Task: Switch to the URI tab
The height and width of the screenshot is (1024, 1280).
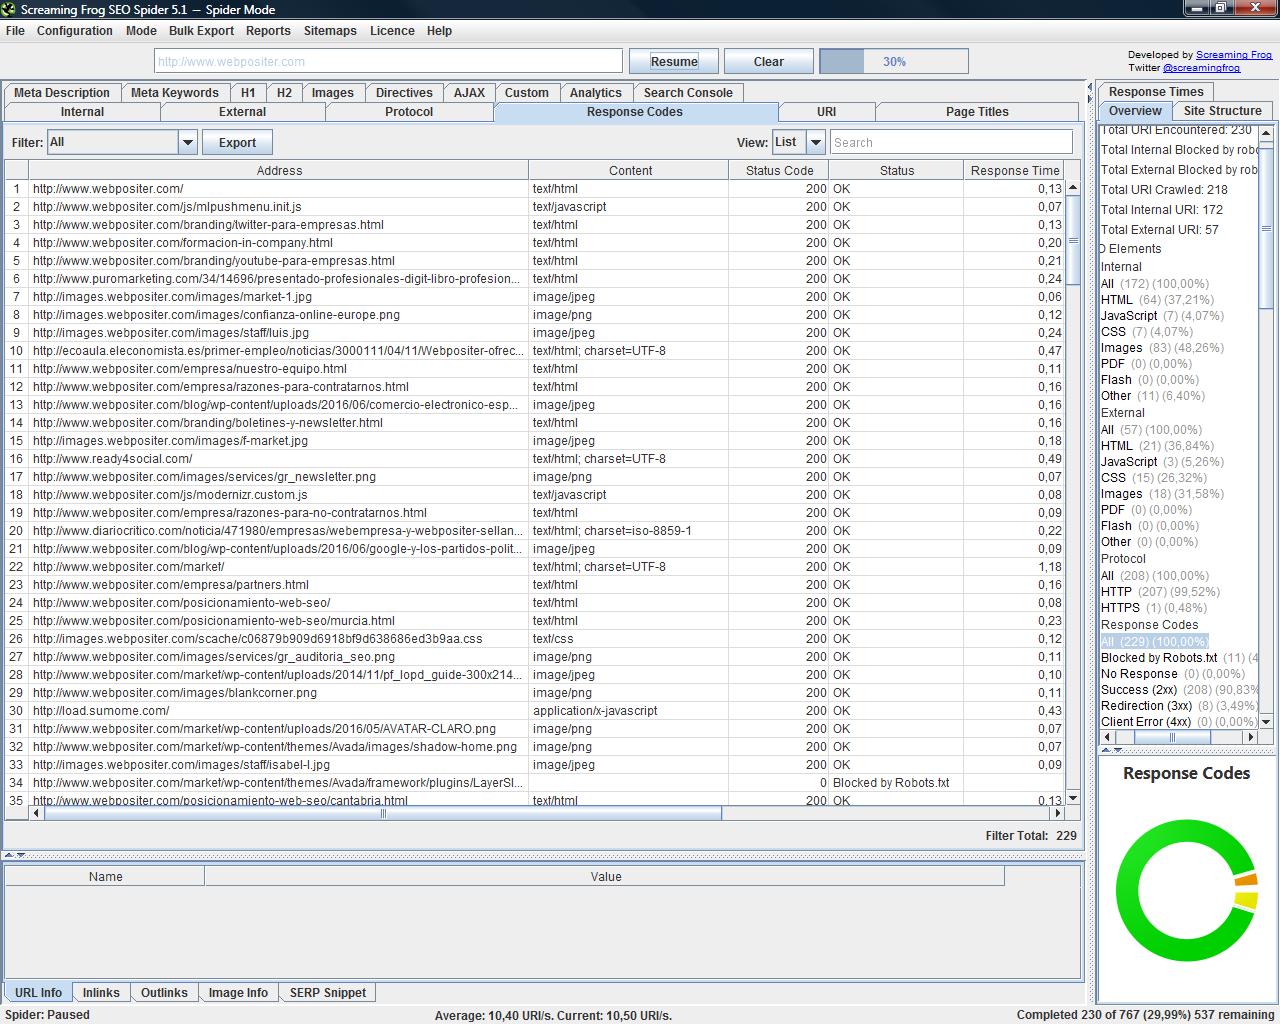Action: 826,112
